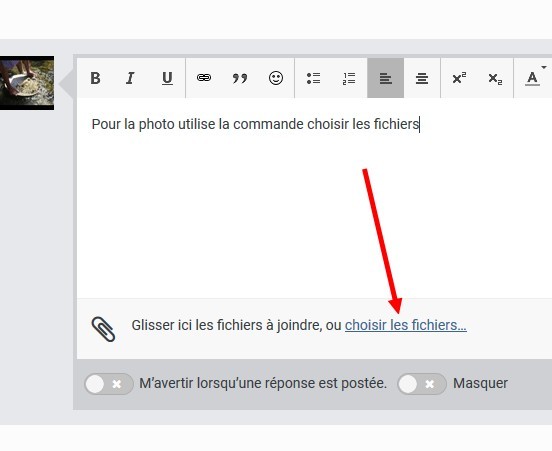The image size is (552, 451).
Task: Open the 'choisir les fichiers...' link
Action: coord(406,325)
